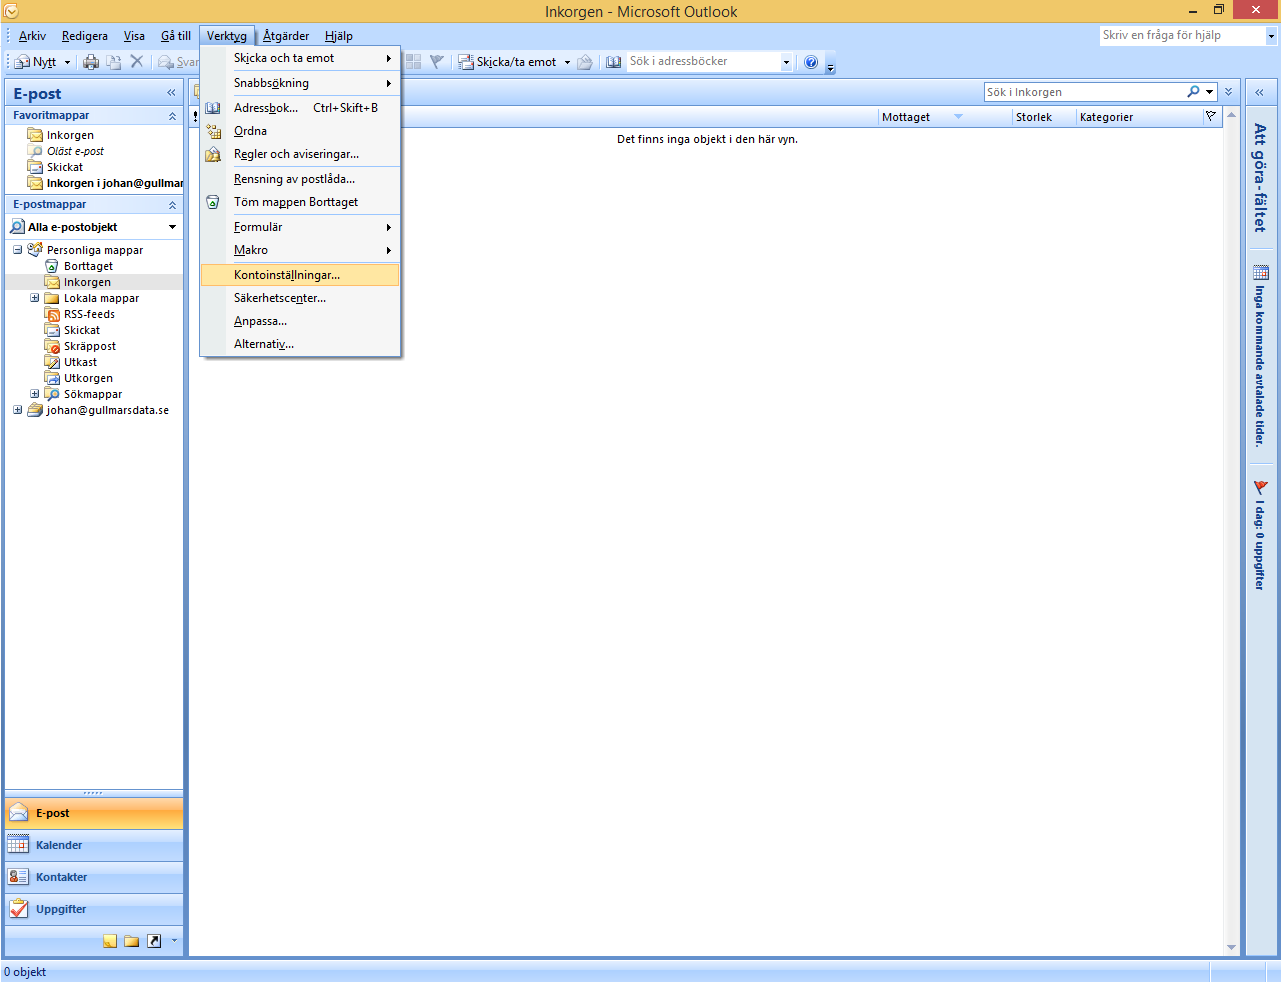The width and height of the screenshot is (1281, 982).
Task: Click the blue help question mark icon
Action: (811, 62)
